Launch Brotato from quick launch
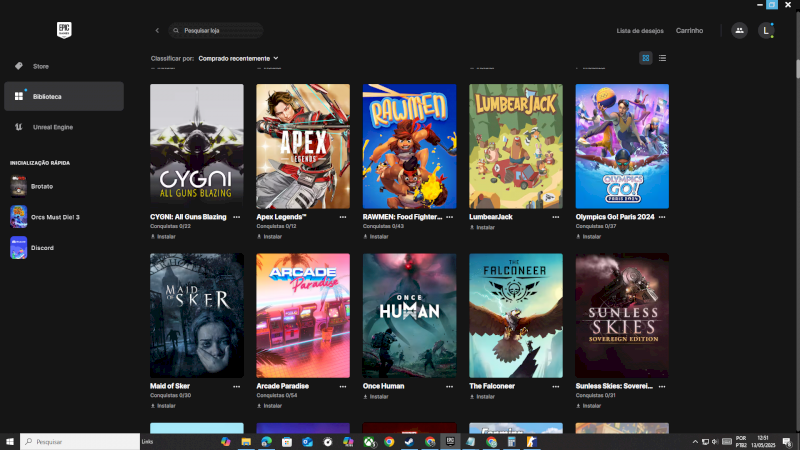This screenshot has width=800, height=450. (x=40, y=186)
